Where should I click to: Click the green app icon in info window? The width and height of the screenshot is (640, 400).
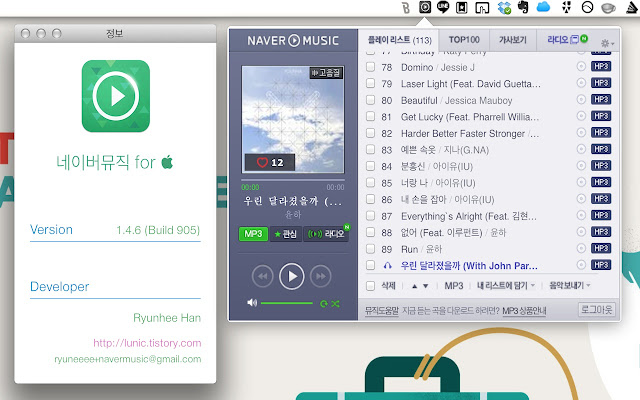[116, 96]
